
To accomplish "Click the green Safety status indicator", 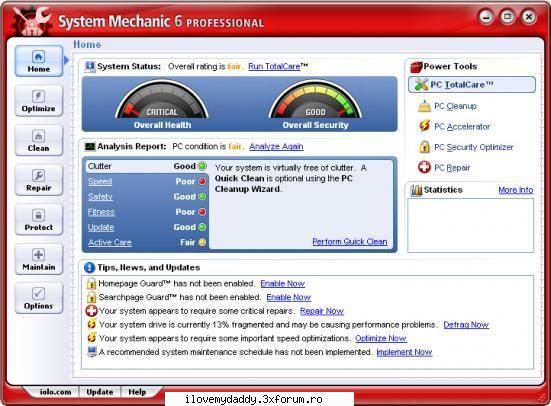I will tap(202, 196).
